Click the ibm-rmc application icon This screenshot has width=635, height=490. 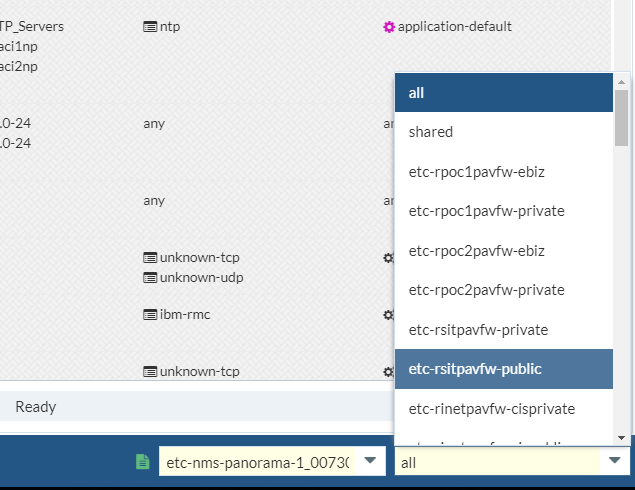(150, 315)
